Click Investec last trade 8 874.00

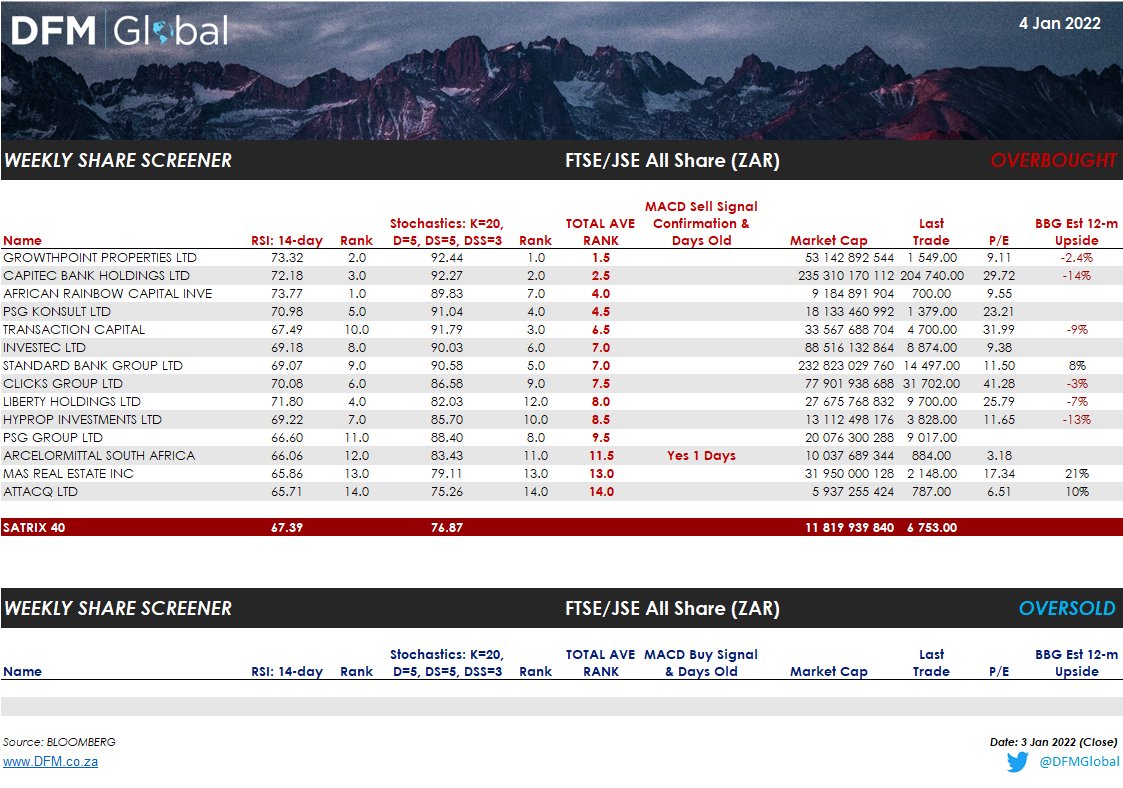coord(932,347)
